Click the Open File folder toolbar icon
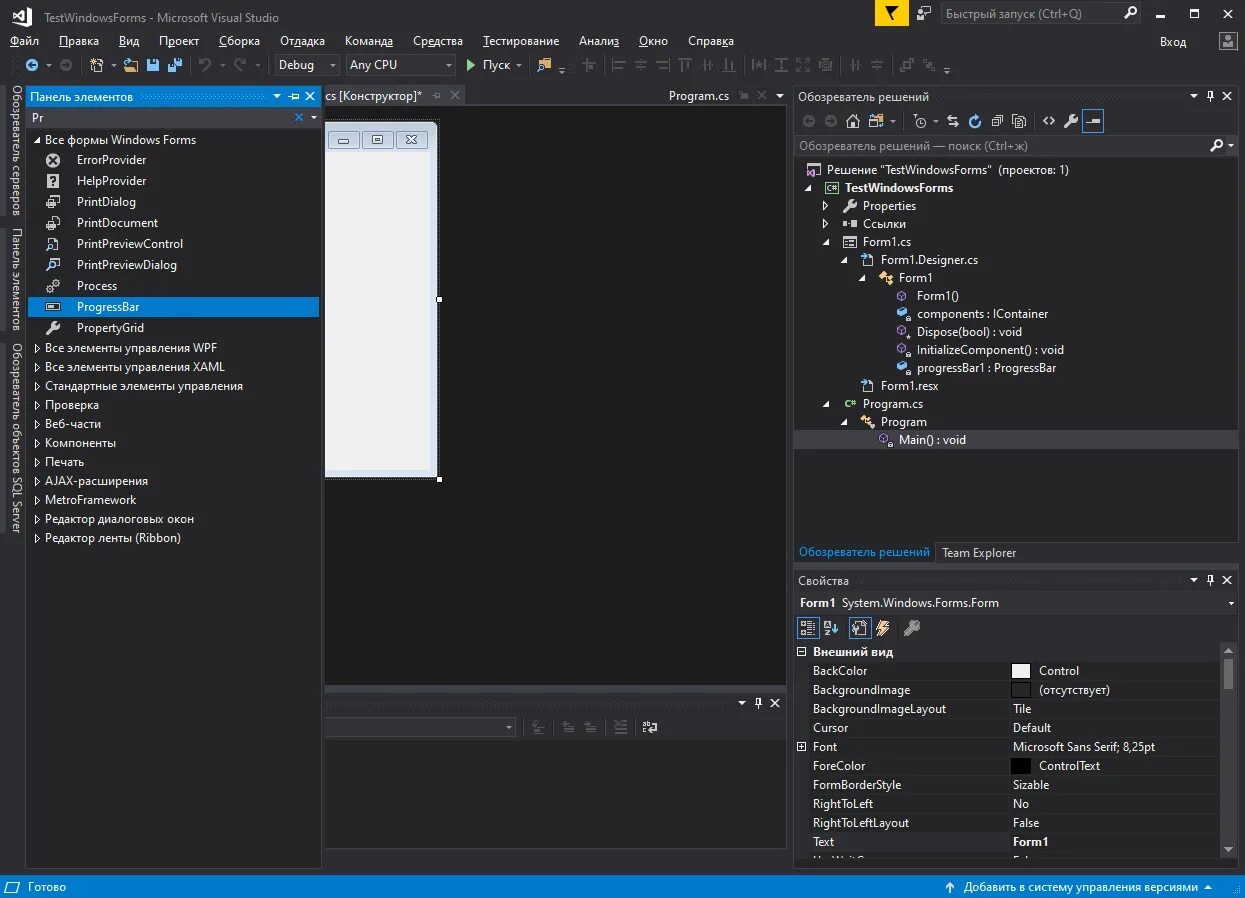Image resolution: width=1245 pixels, height=898 pixels. tap(130, 65)
